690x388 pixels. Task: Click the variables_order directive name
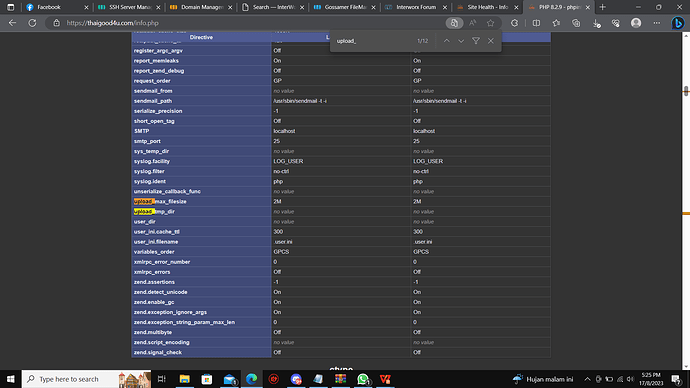(154, 252)
